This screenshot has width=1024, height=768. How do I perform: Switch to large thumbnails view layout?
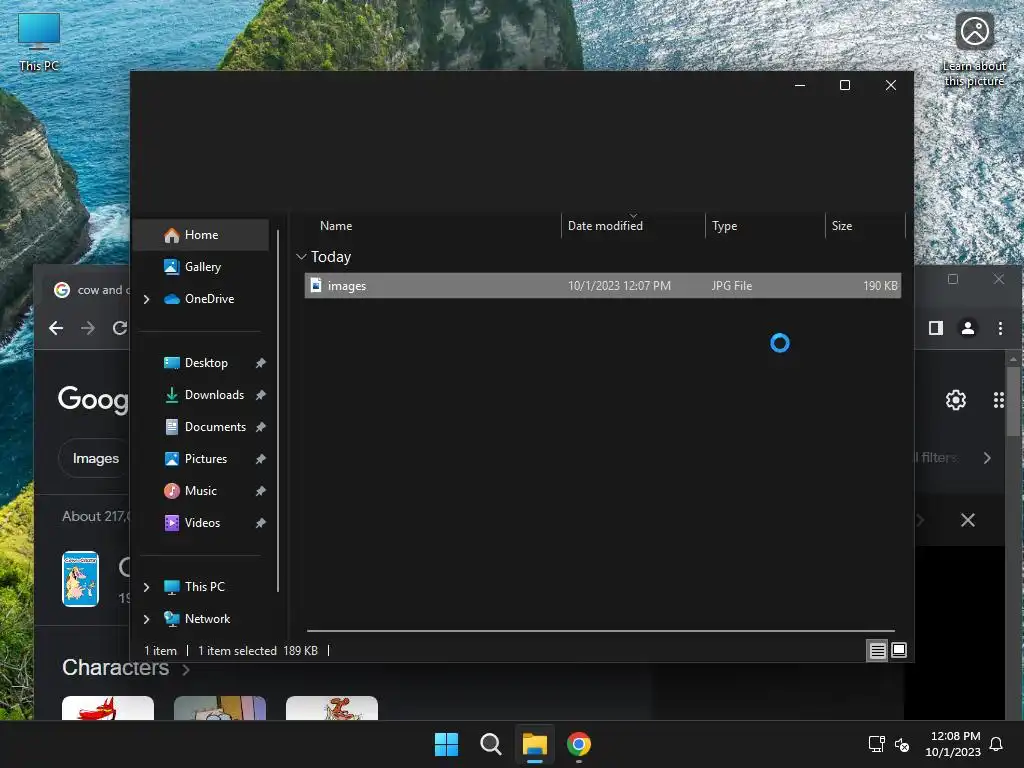tap(899, 650)
